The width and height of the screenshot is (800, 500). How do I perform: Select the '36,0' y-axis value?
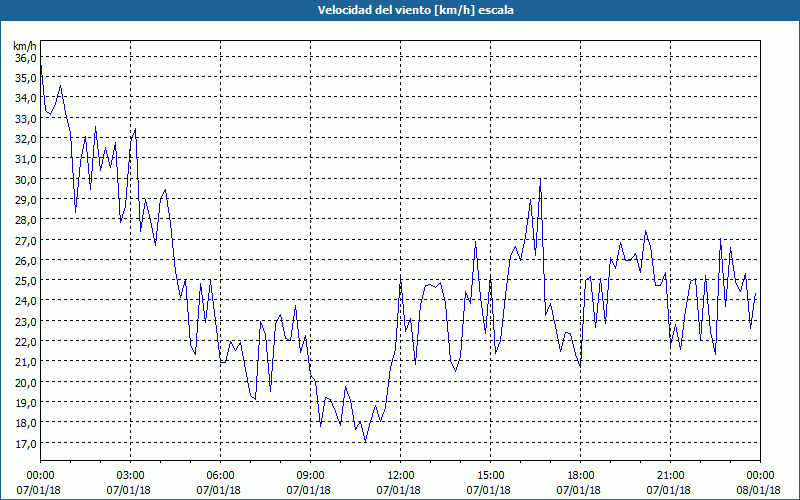click(x=26, y=58)
